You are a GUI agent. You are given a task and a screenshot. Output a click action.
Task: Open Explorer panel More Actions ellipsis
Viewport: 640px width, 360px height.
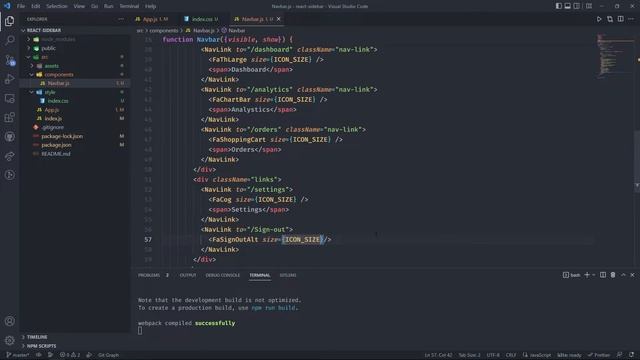tap(121, 19)
